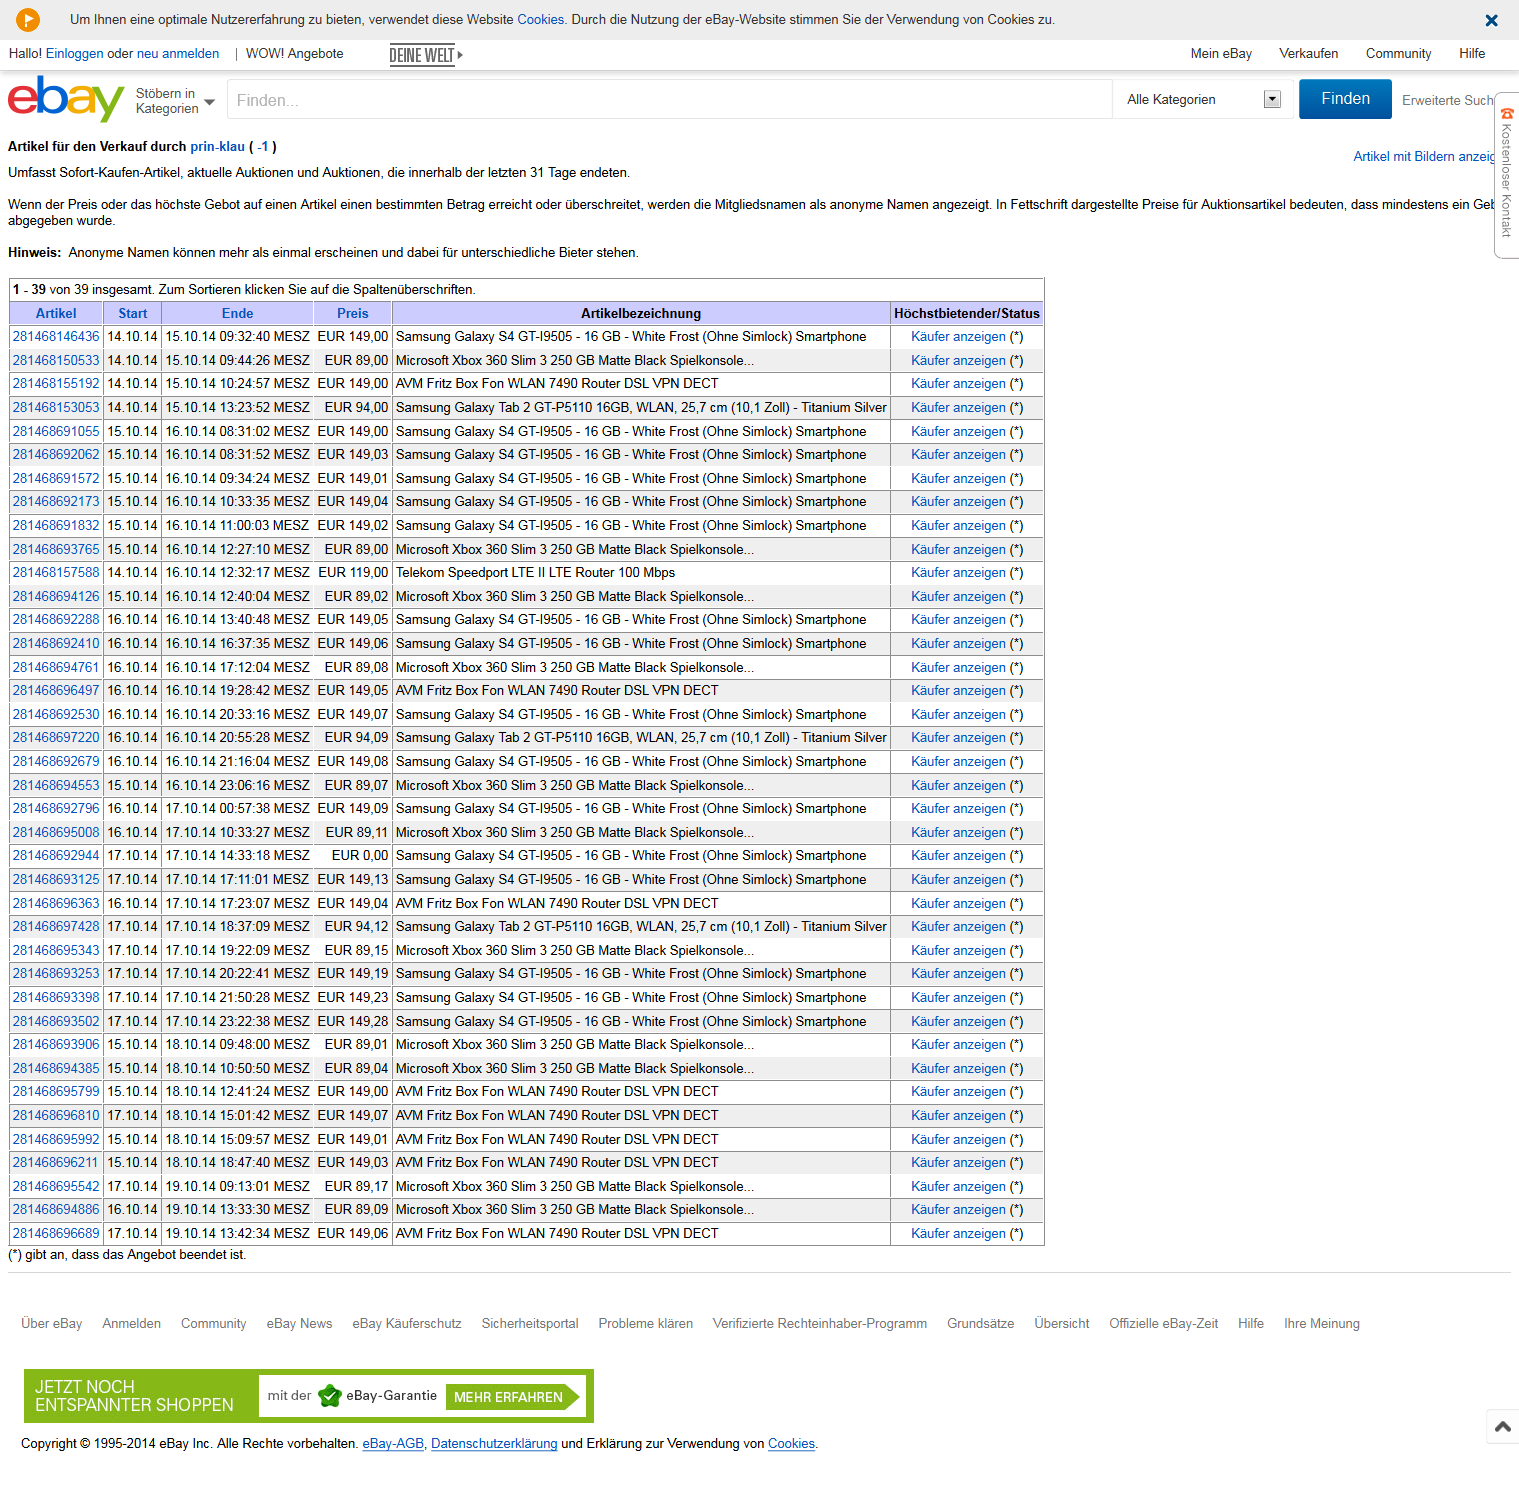This screenshot has height=1504, width=1519.
Task: Click the Übersicht footer link
Action: (x=1061, y=1324)
